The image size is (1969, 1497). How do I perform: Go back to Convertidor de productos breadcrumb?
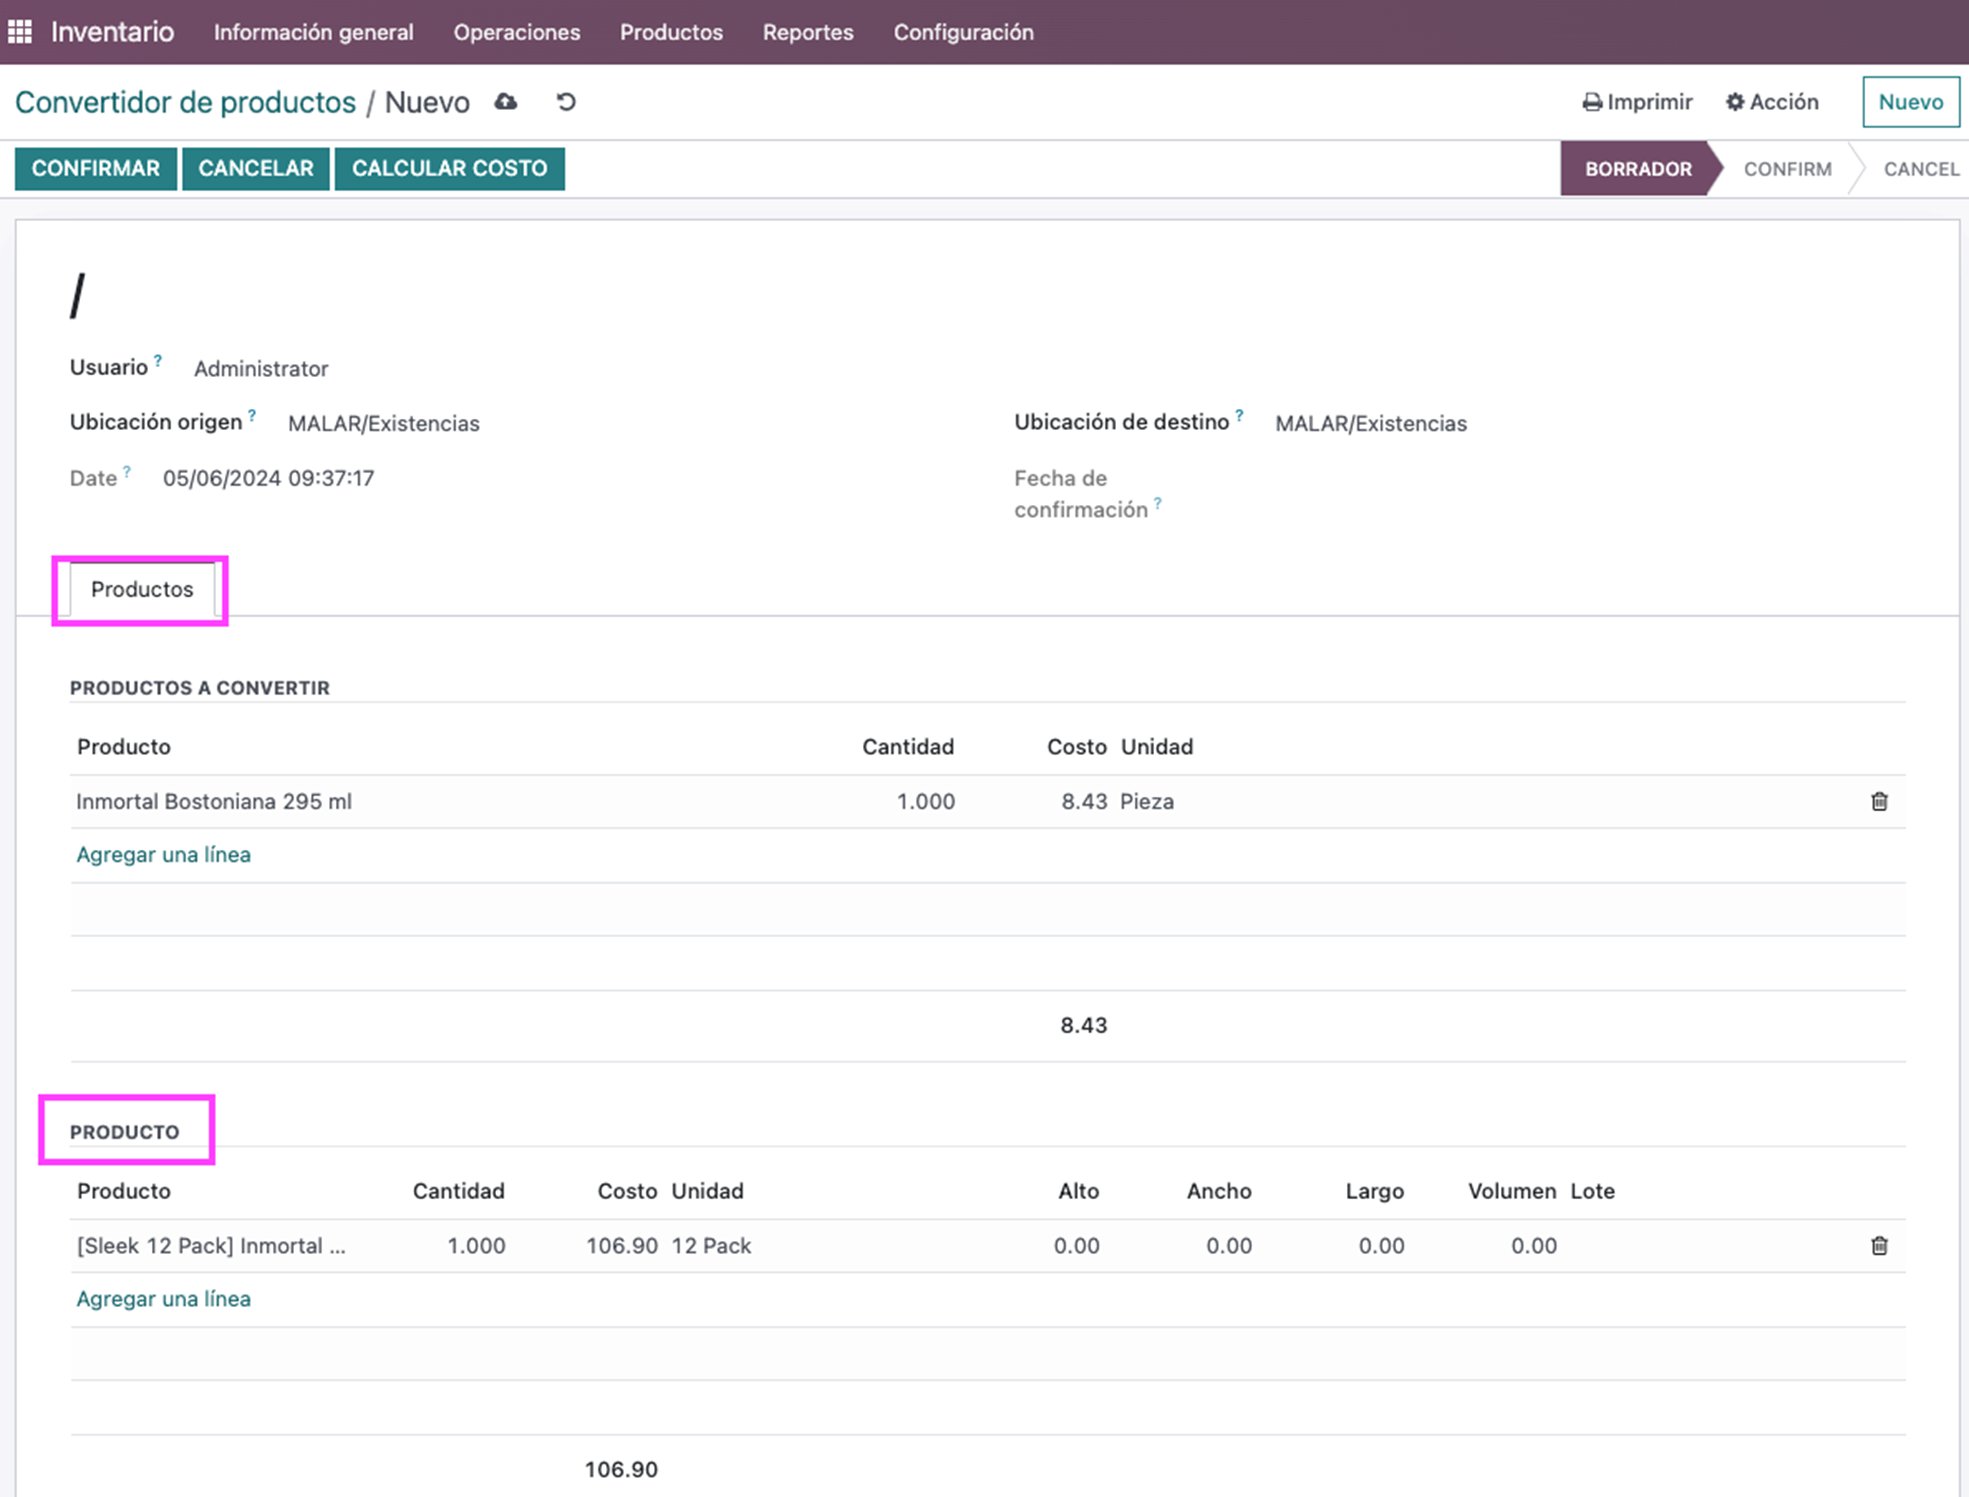click(x=186, y=102)
